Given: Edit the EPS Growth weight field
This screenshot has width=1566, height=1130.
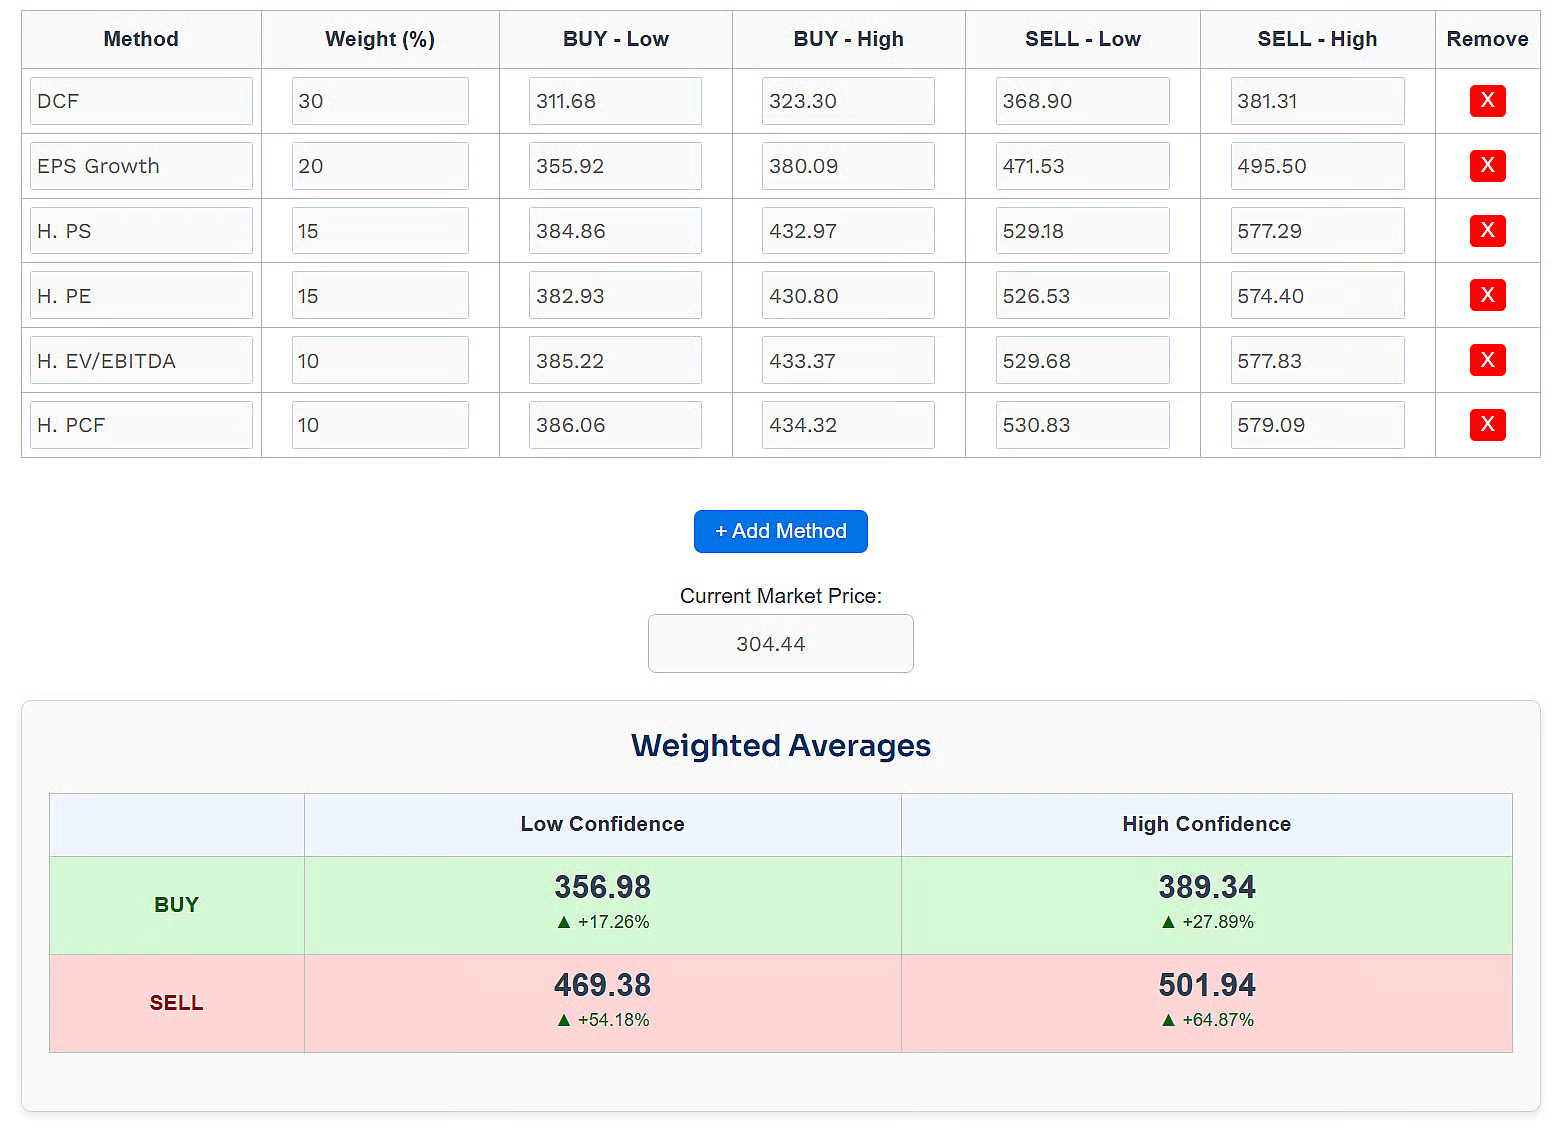Looking at the screenshot, I should tap(380, 166).
